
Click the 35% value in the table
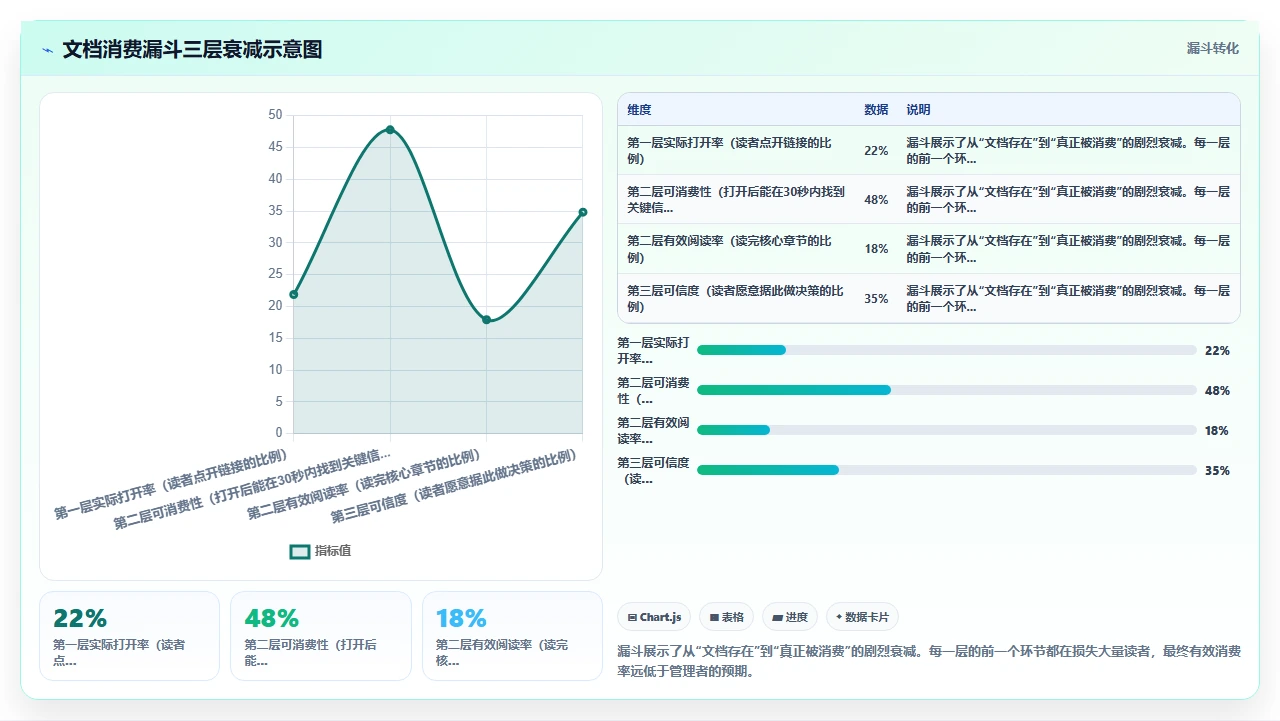click(876, 298)
